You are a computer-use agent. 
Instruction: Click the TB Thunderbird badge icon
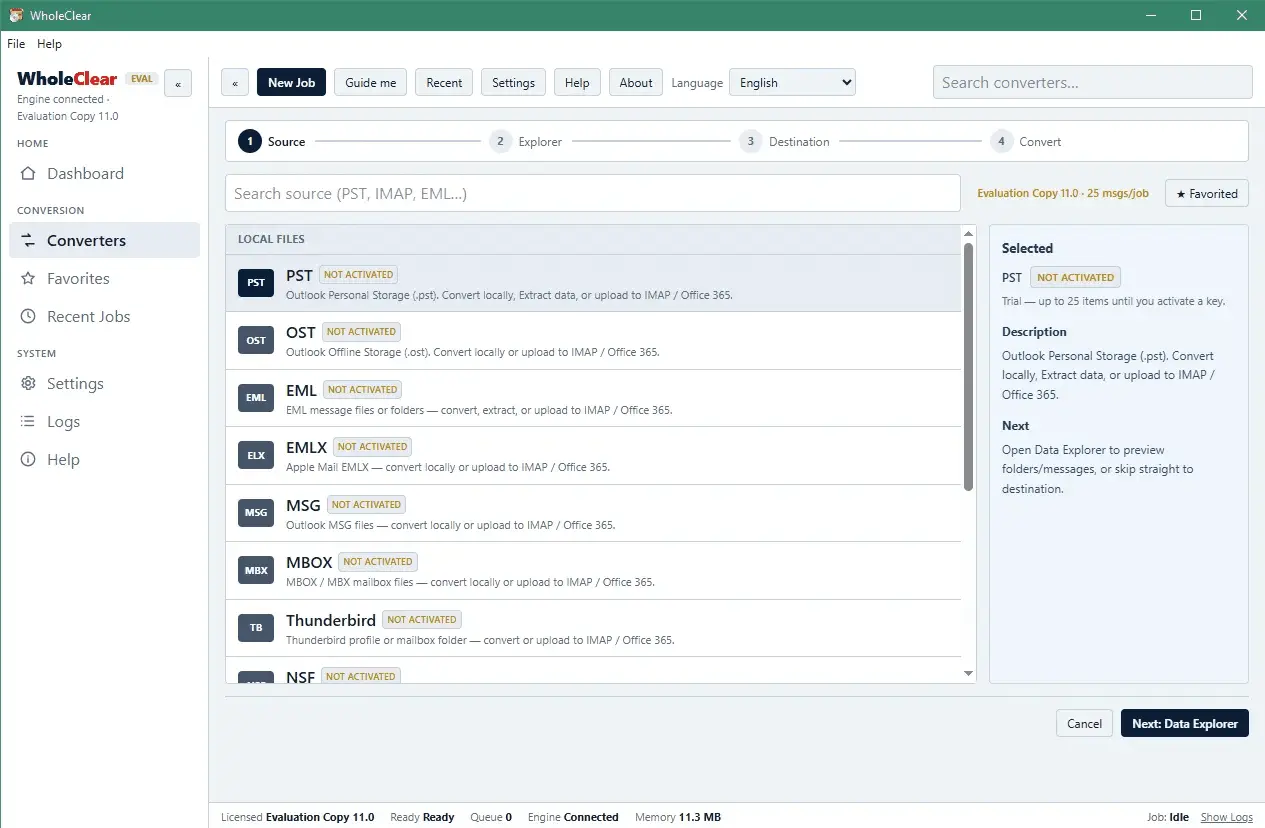(256, 628)
